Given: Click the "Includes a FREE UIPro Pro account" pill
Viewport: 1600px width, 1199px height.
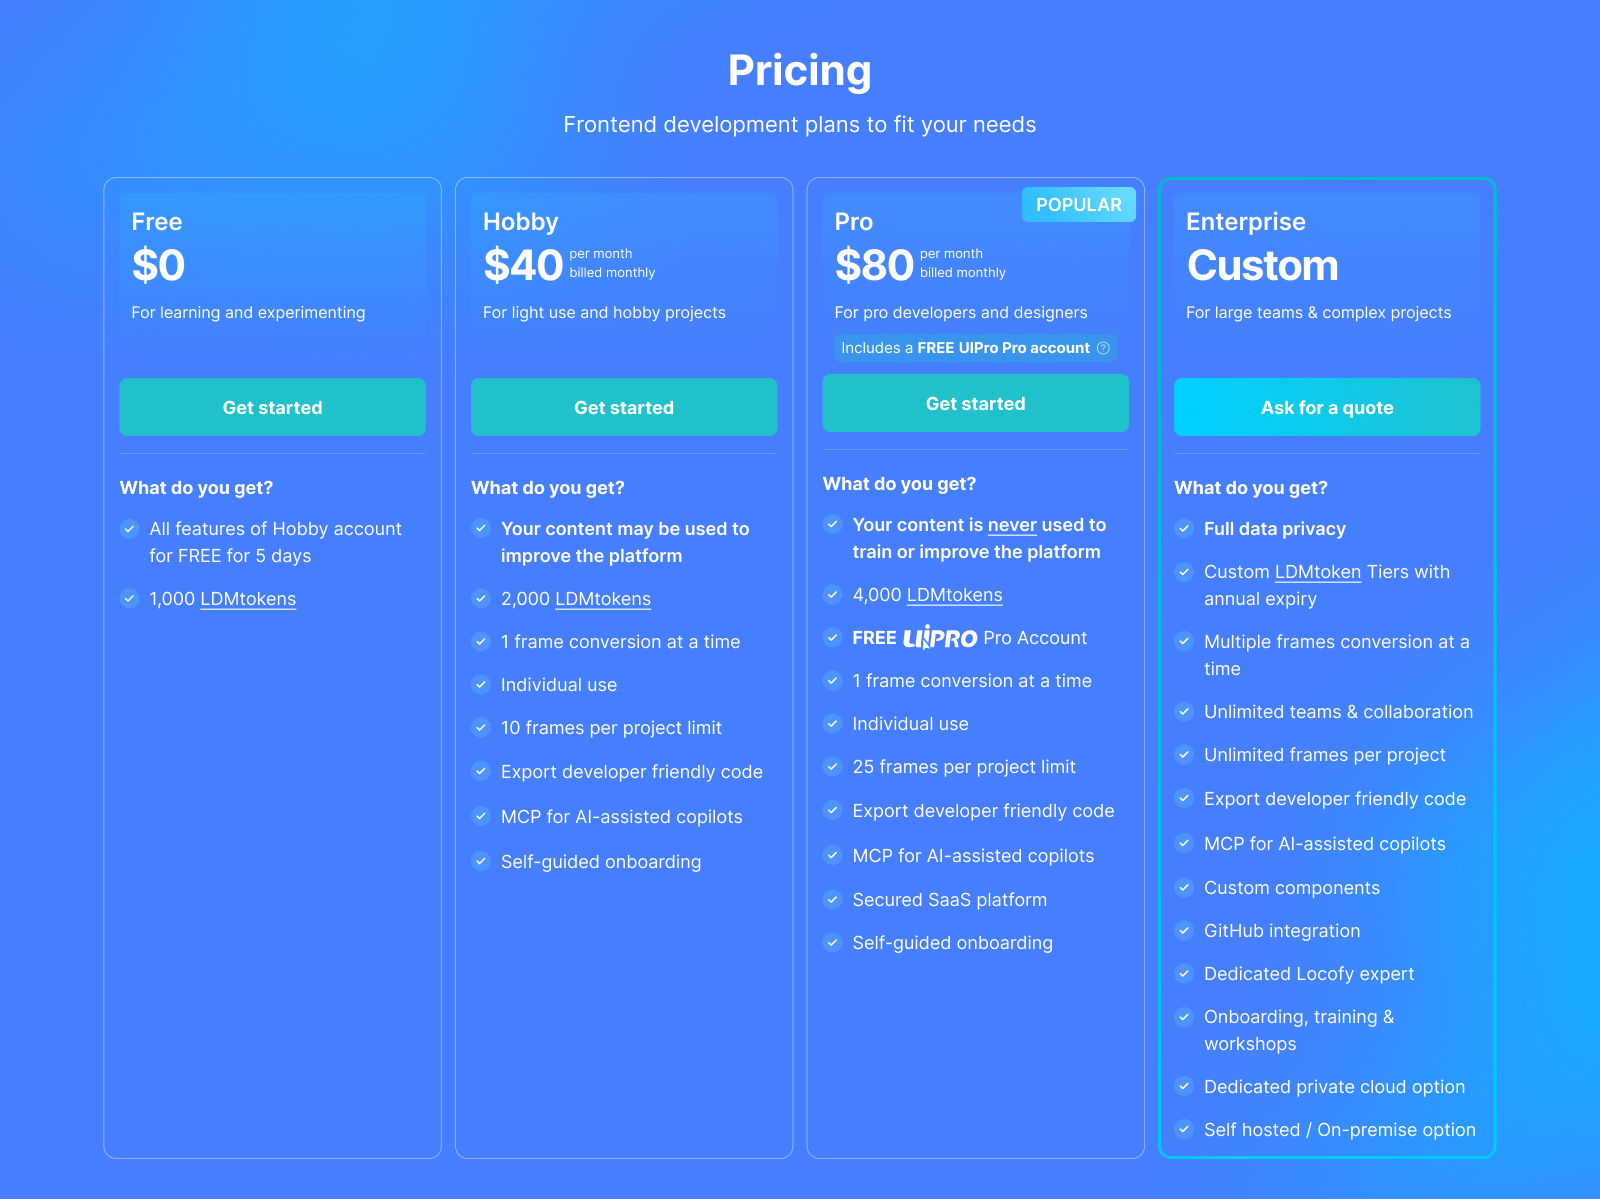Looking at the screenshot, I should [x=964, y=348].
